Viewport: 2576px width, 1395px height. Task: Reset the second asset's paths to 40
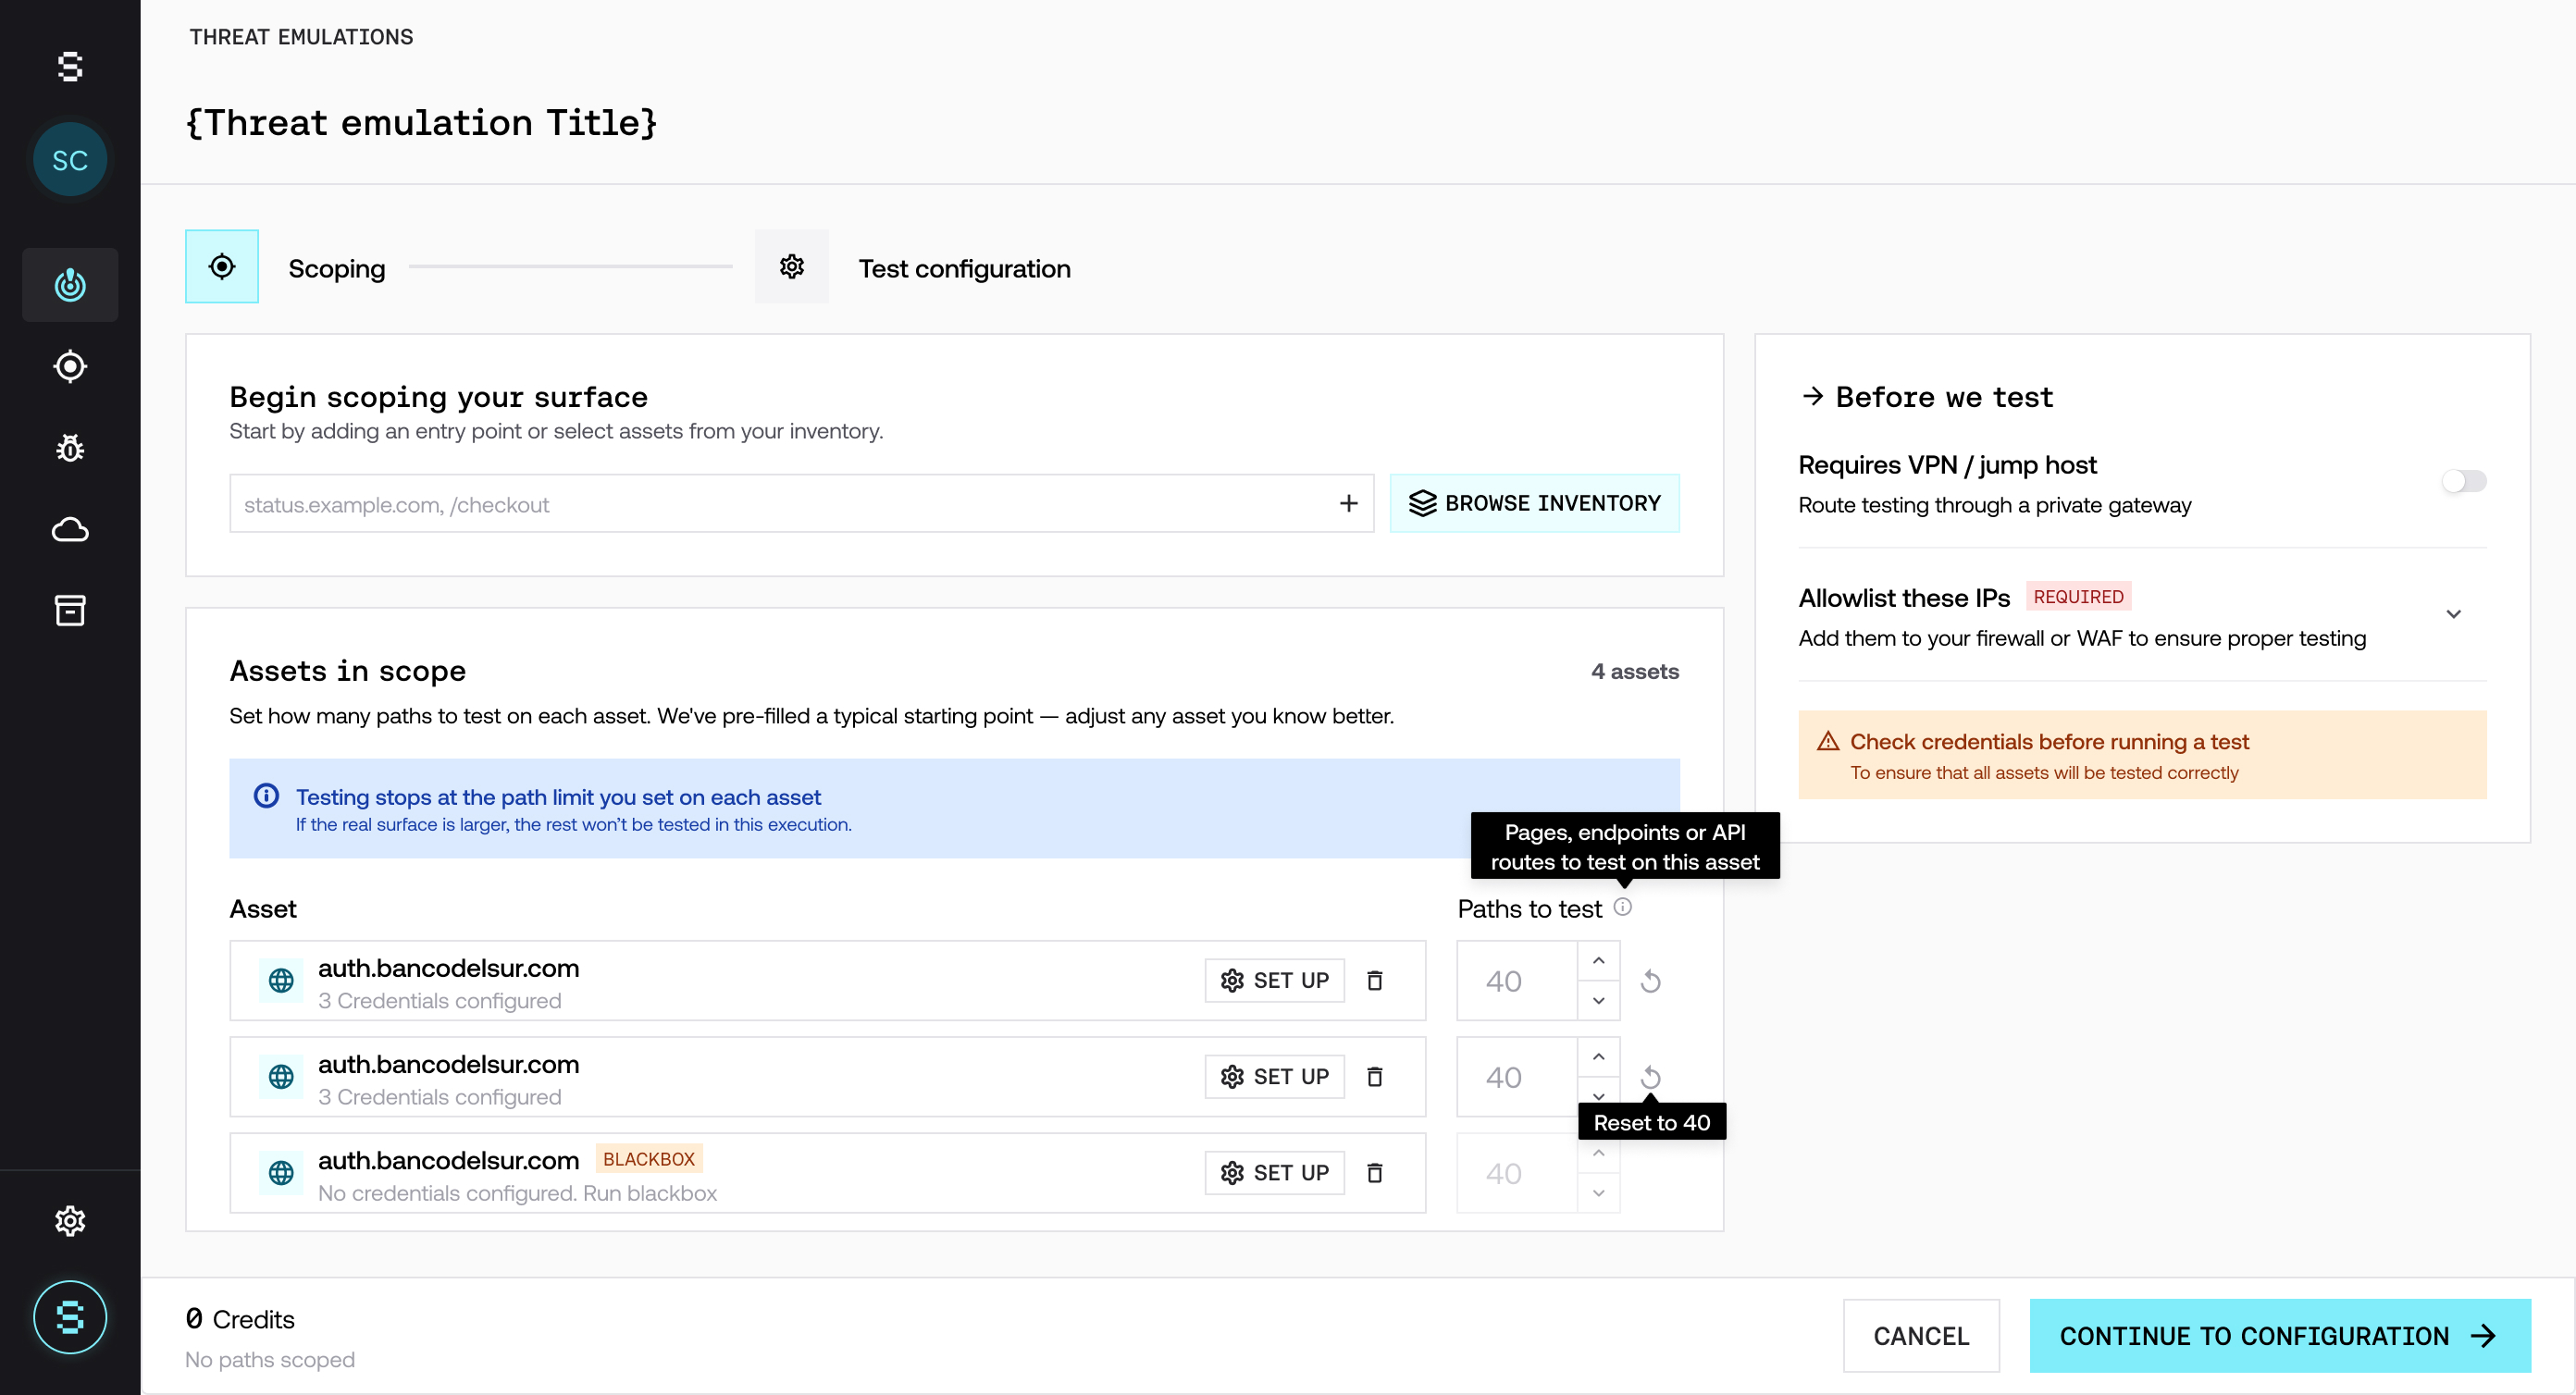point(1650,1076)
